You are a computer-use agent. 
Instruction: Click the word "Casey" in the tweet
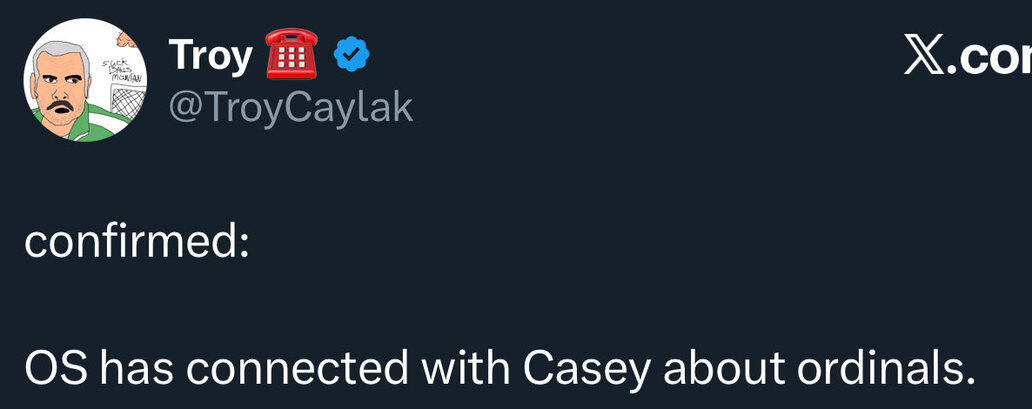(588, 370)
